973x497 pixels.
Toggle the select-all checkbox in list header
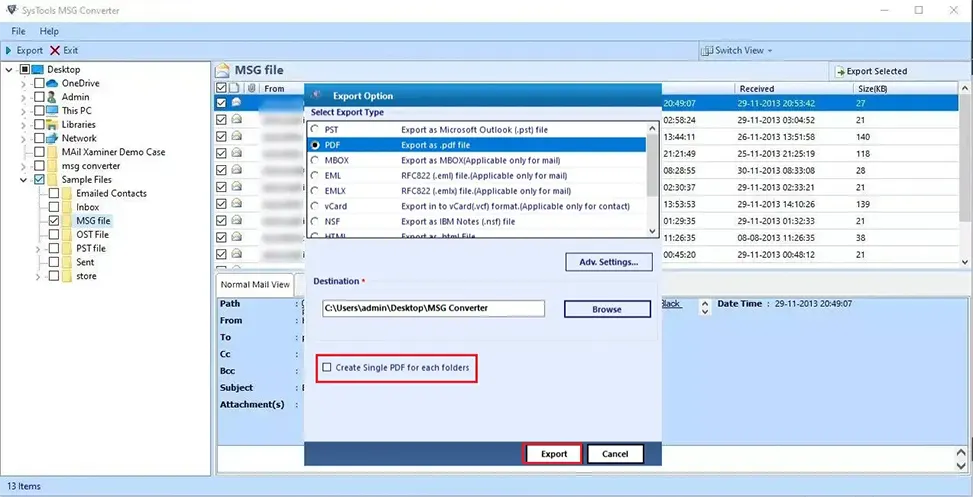coord(221,88)
